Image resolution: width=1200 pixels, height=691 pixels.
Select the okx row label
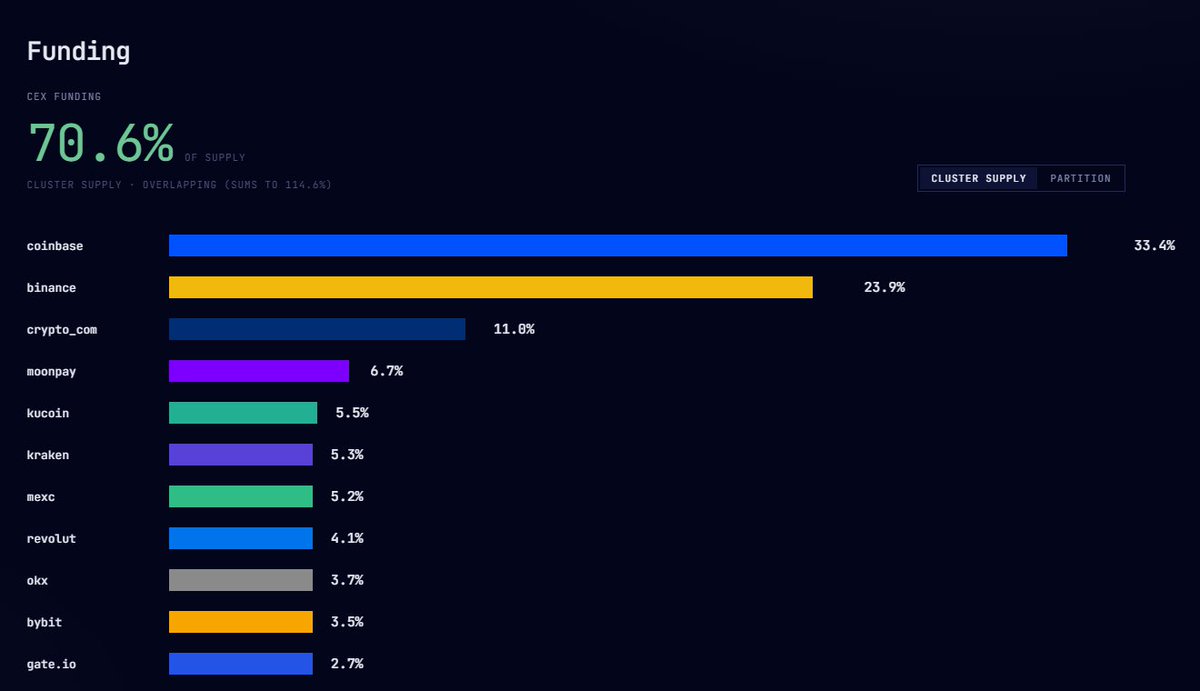click(37, 580)
